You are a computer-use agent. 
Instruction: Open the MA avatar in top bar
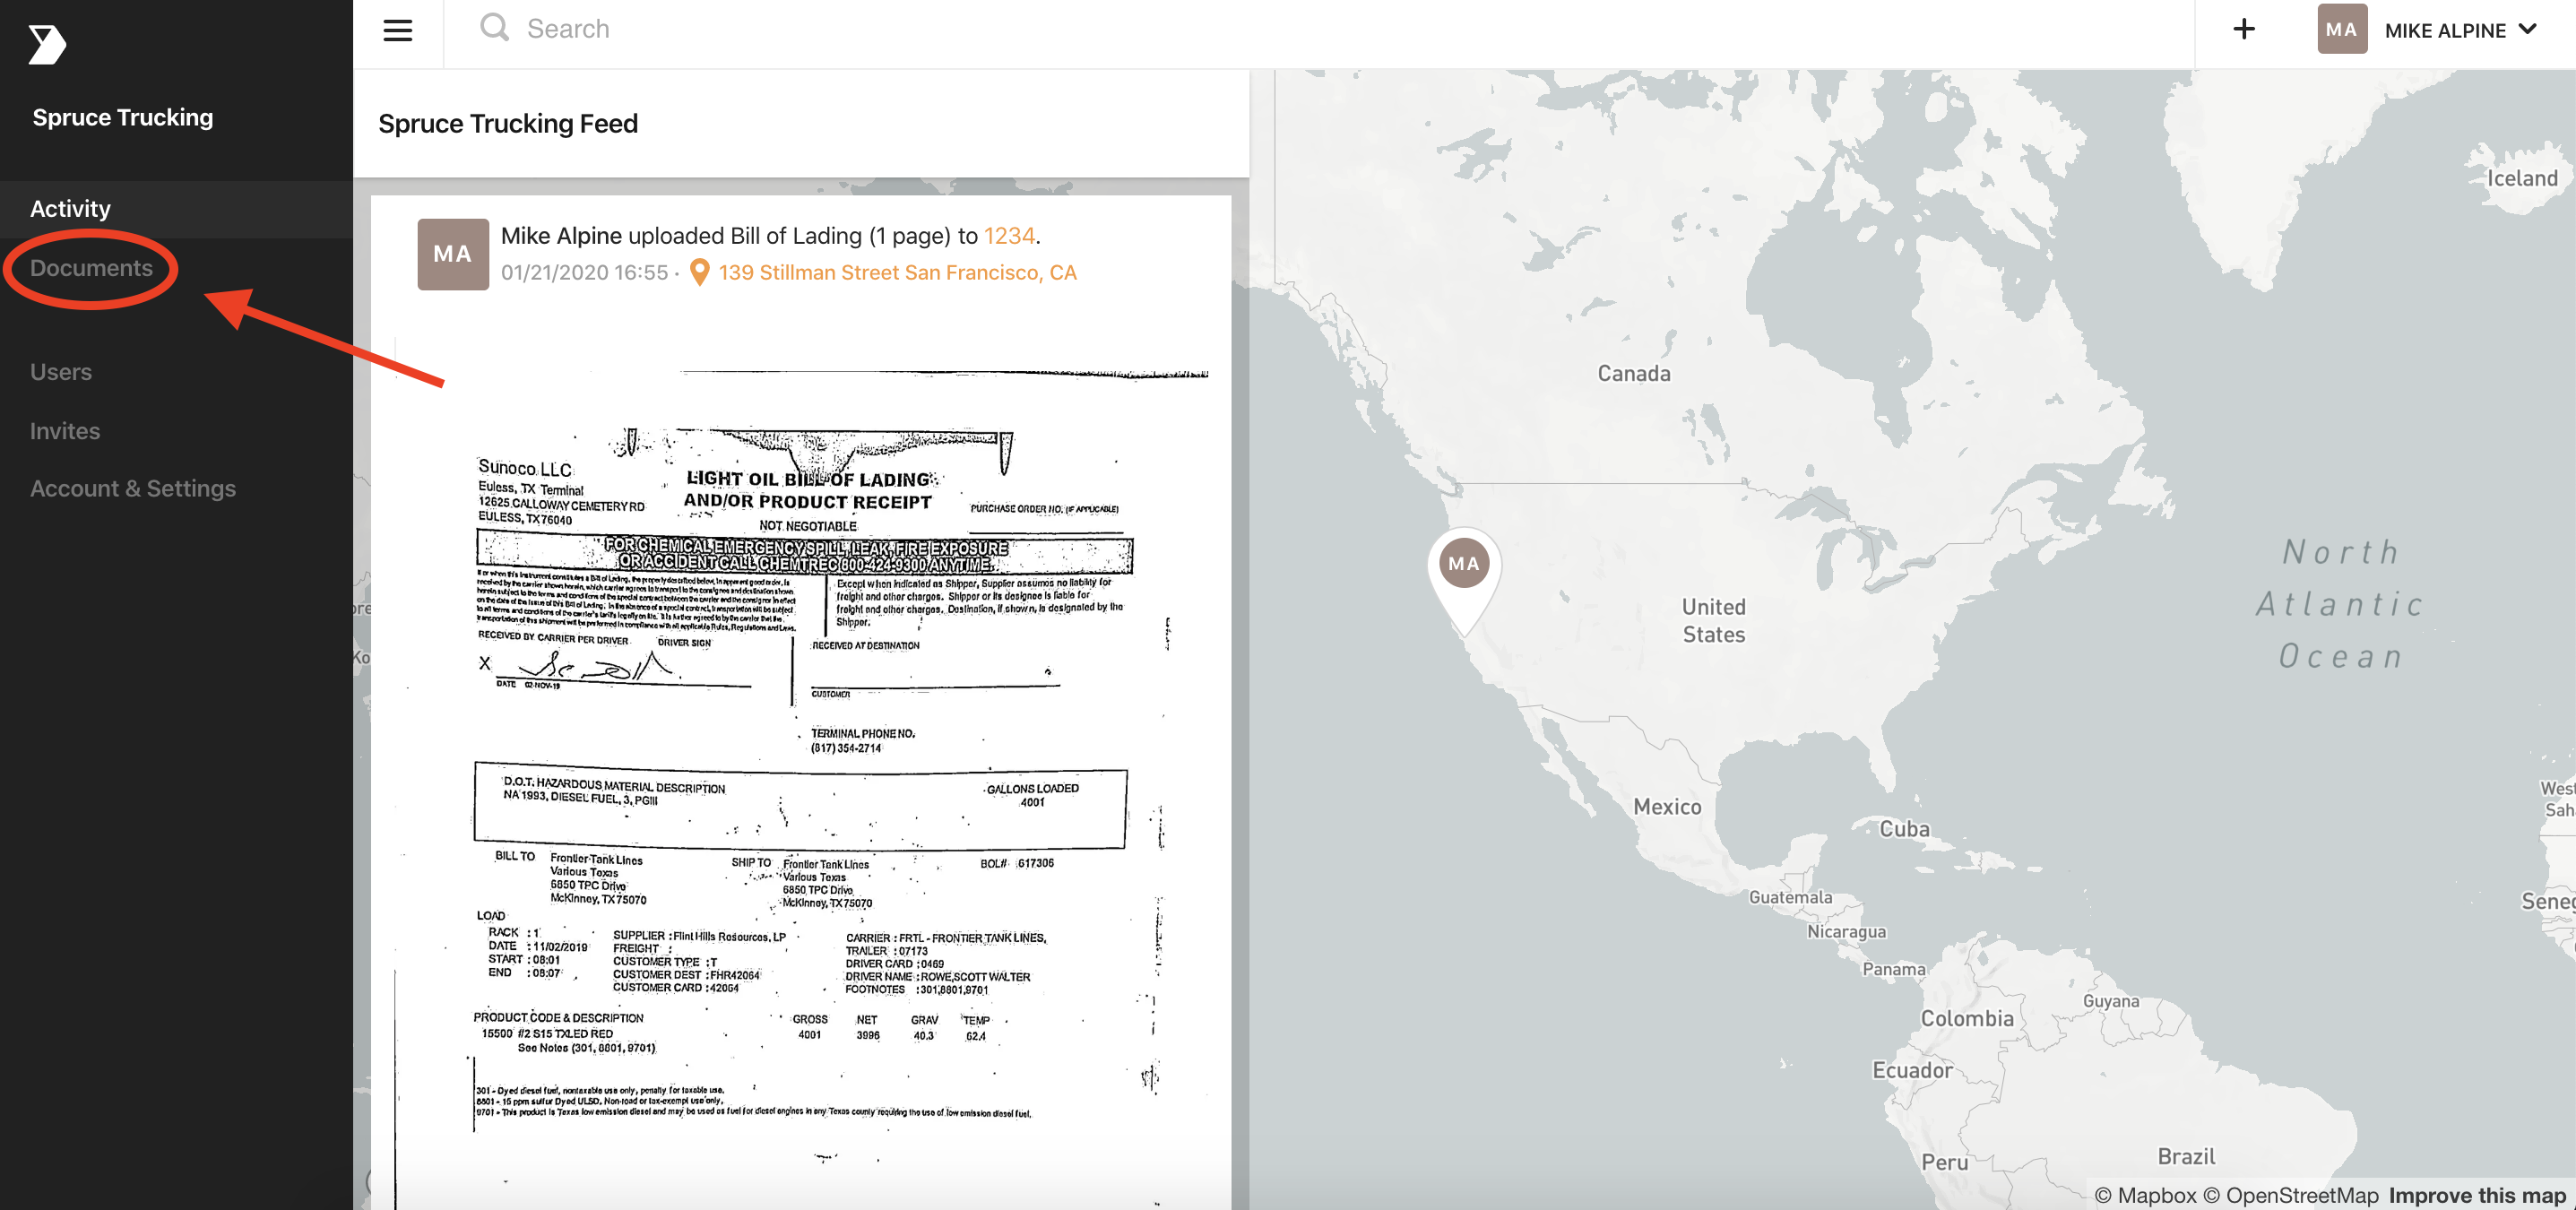pos(2342,29)
